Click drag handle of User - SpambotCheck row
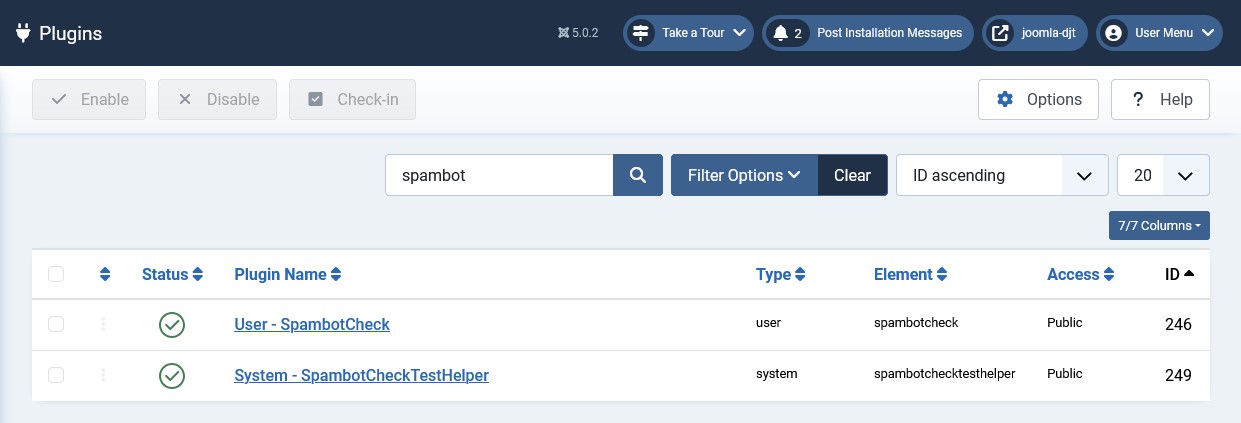1241x423 pixels. 104,324
